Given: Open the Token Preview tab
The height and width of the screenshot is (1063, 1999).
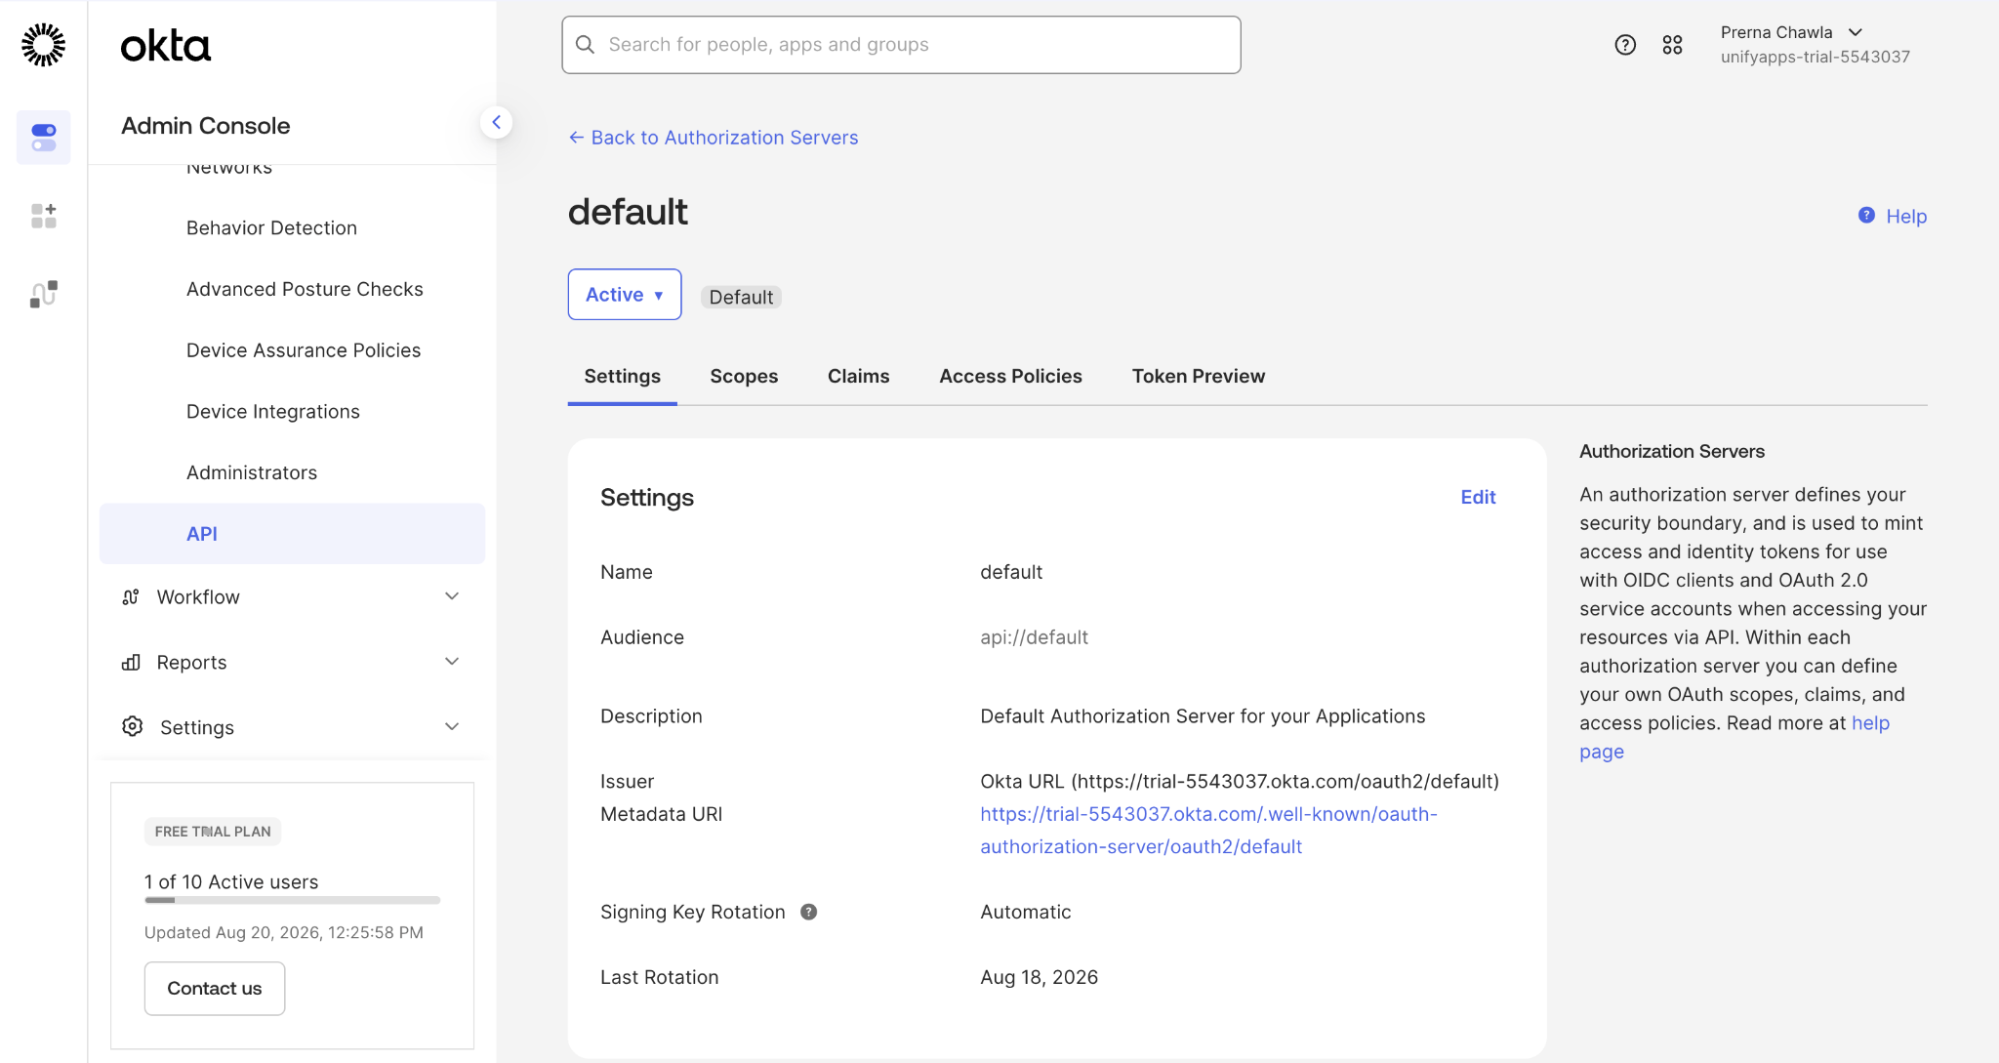Looking at the screenshot, I should (1198, 377).
